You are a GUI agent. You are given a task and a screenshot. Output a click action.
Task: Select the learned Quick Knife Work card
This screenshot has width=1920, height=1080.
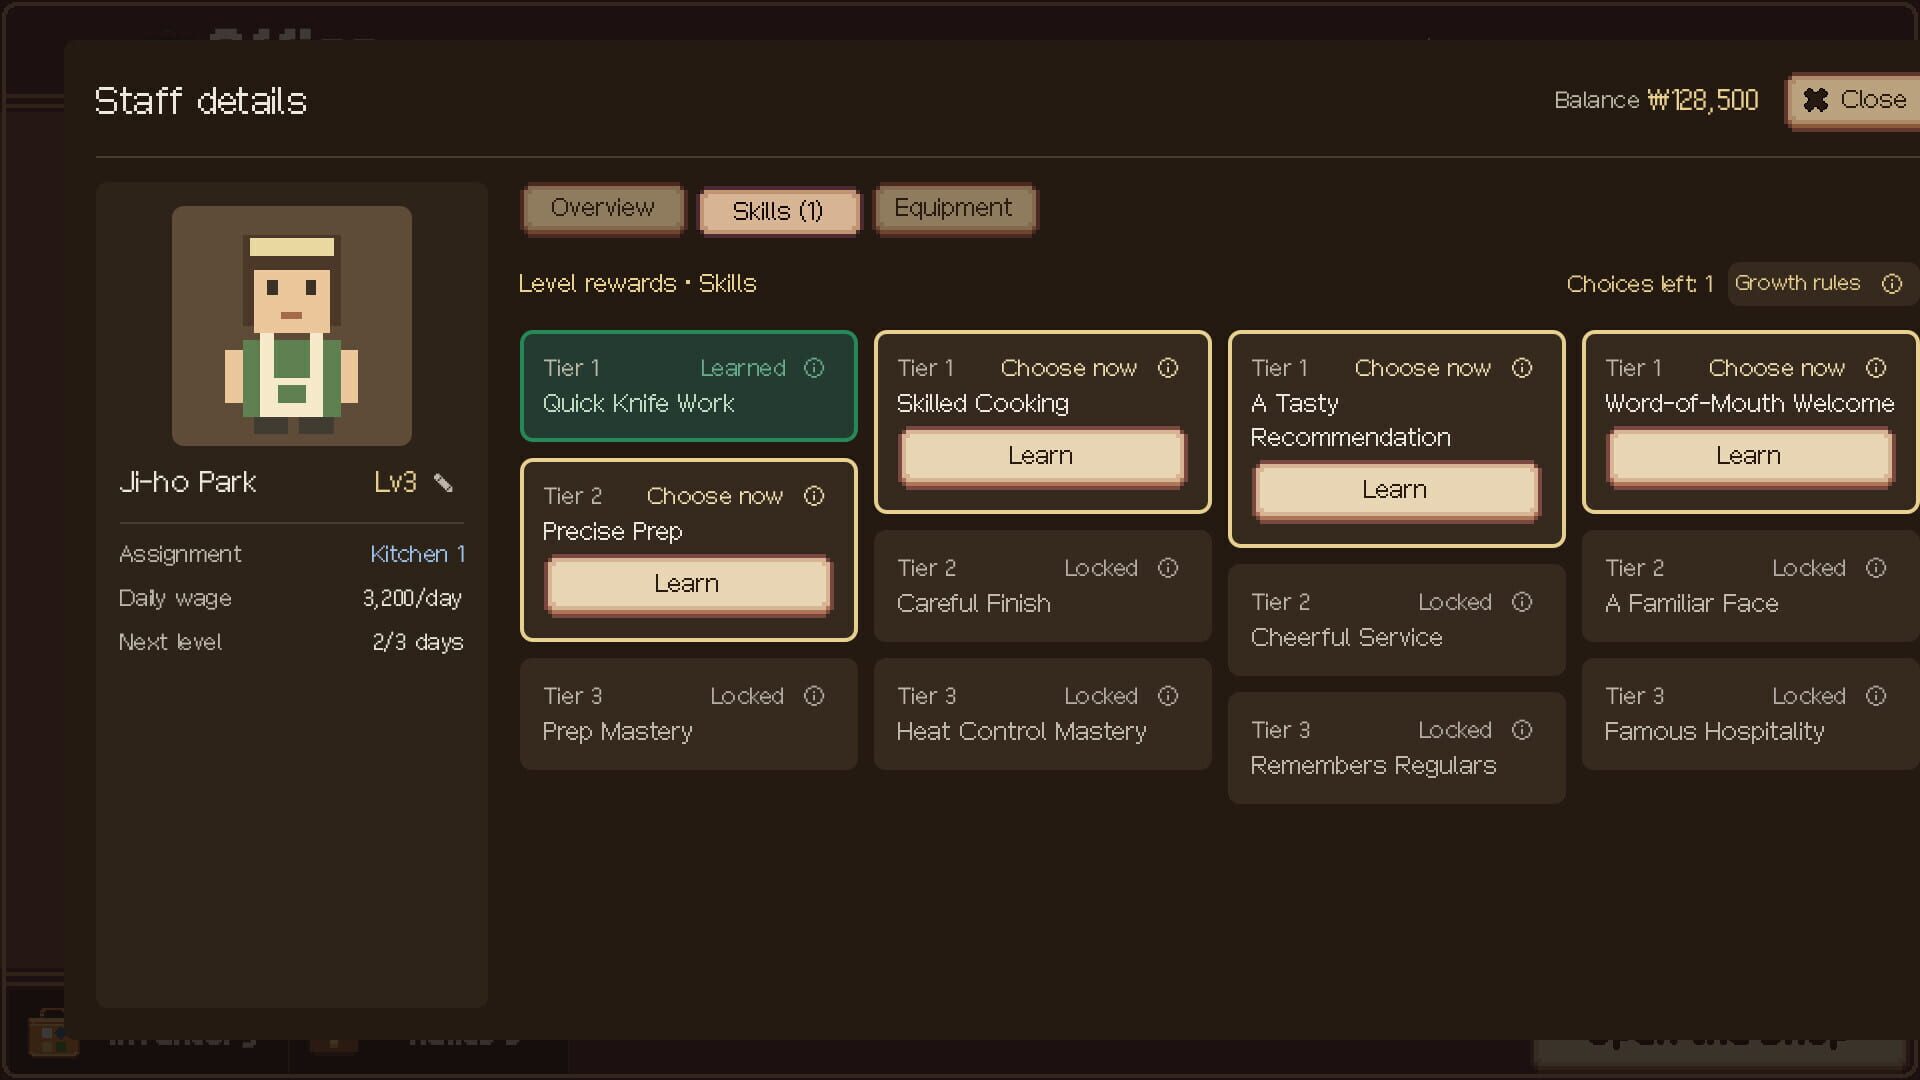[688, 386]
